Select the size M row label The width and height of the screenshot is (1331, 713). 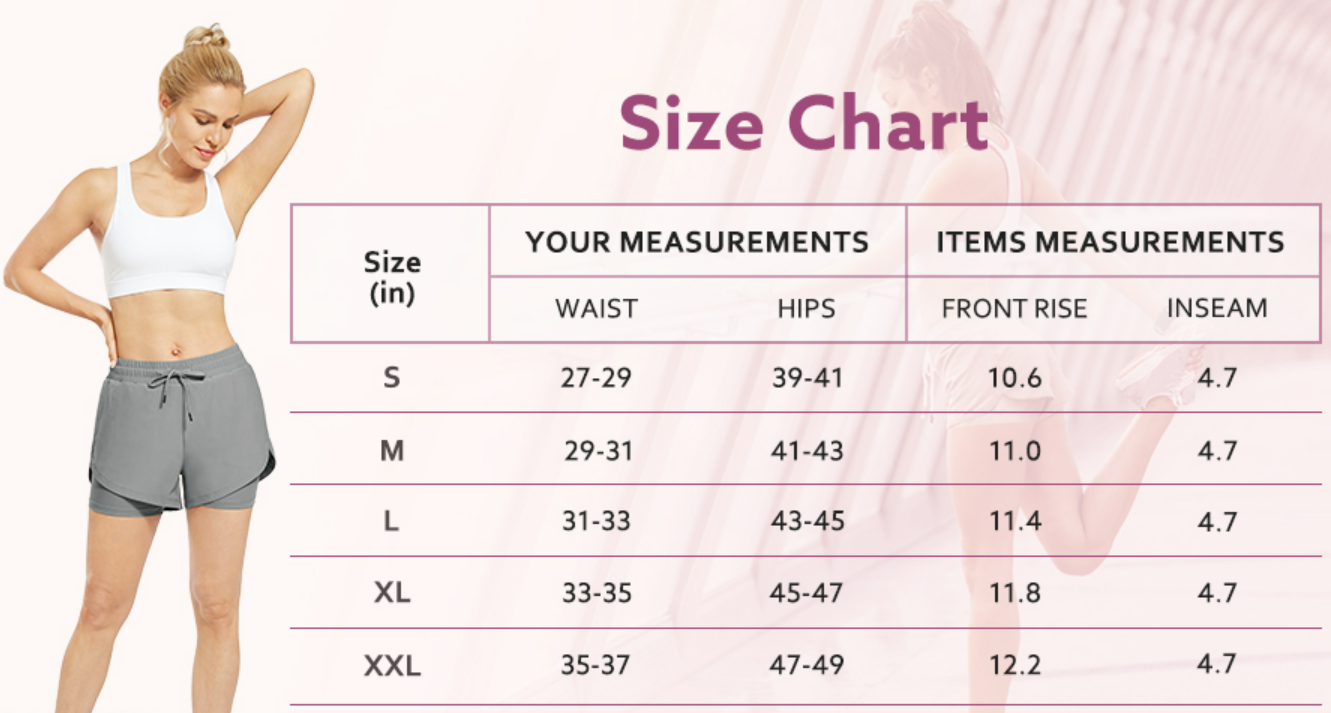(x=392, y=451)
